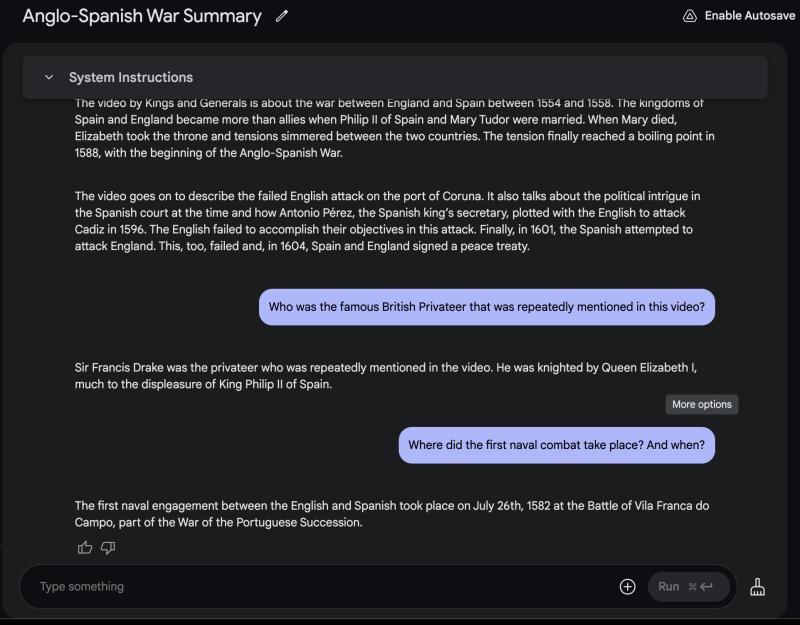This screenshot has height=625, width=800.
Task: Click the Kings and Generals summary paragraph
Action: pyautogui.click(x=394, y=128)
